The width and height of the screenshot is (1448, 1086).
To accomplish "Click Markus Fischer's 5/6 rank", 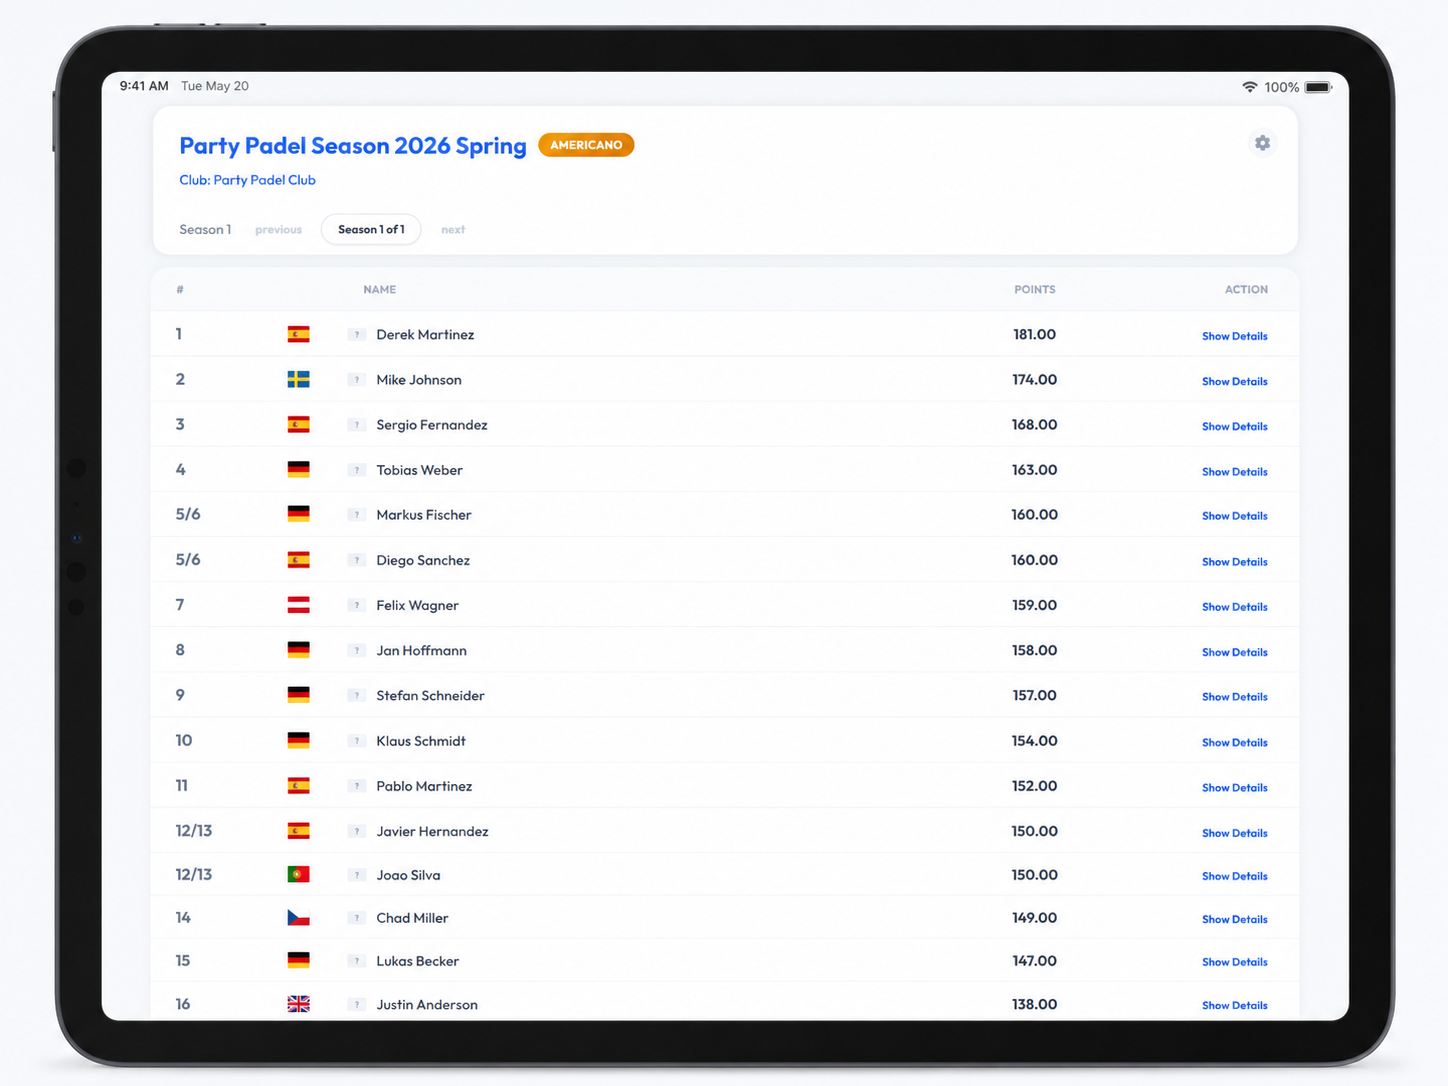I will [x=188, y=514].
